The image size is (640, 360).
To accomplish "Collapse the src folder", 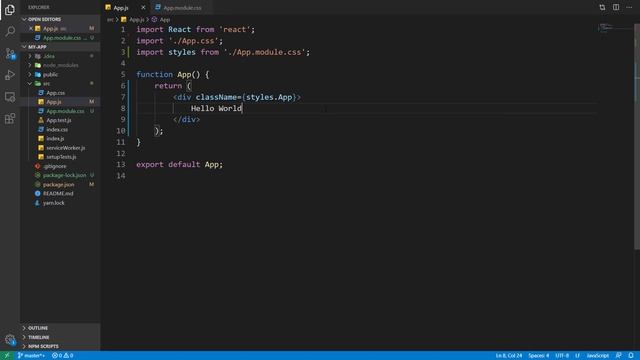I will pyautogui.click(x=60, y=84).
